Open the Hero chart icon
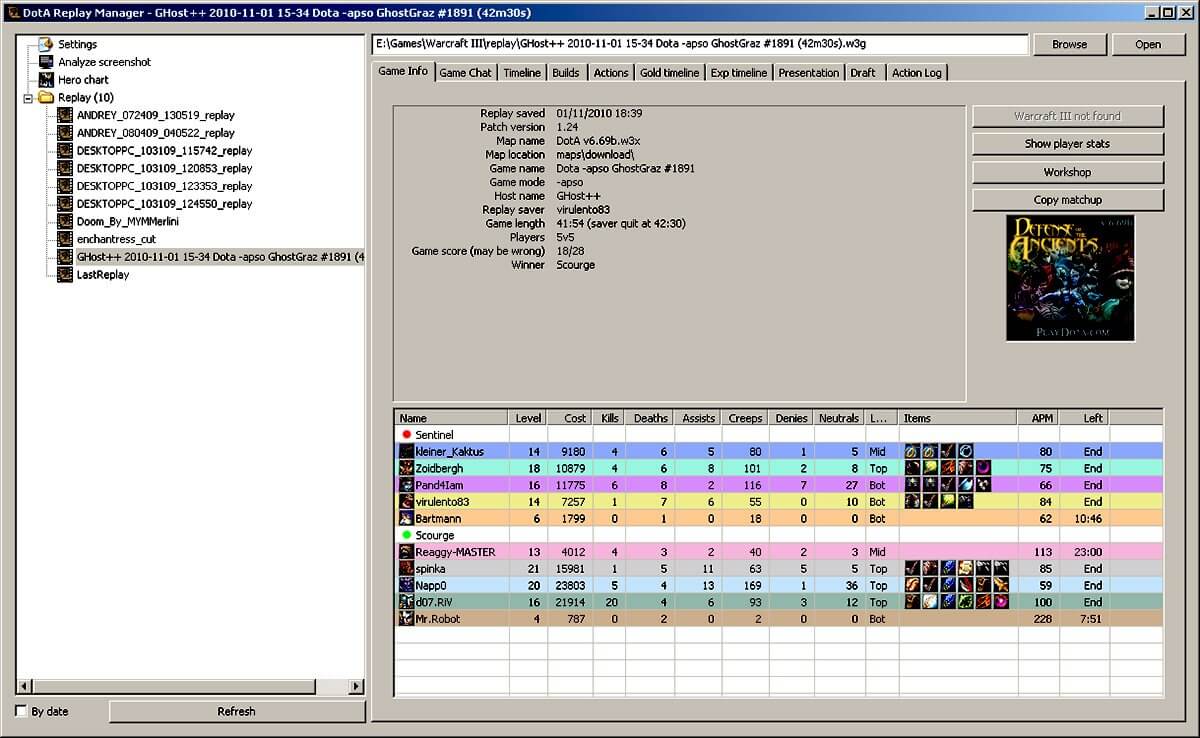 (x=45, y=80)
